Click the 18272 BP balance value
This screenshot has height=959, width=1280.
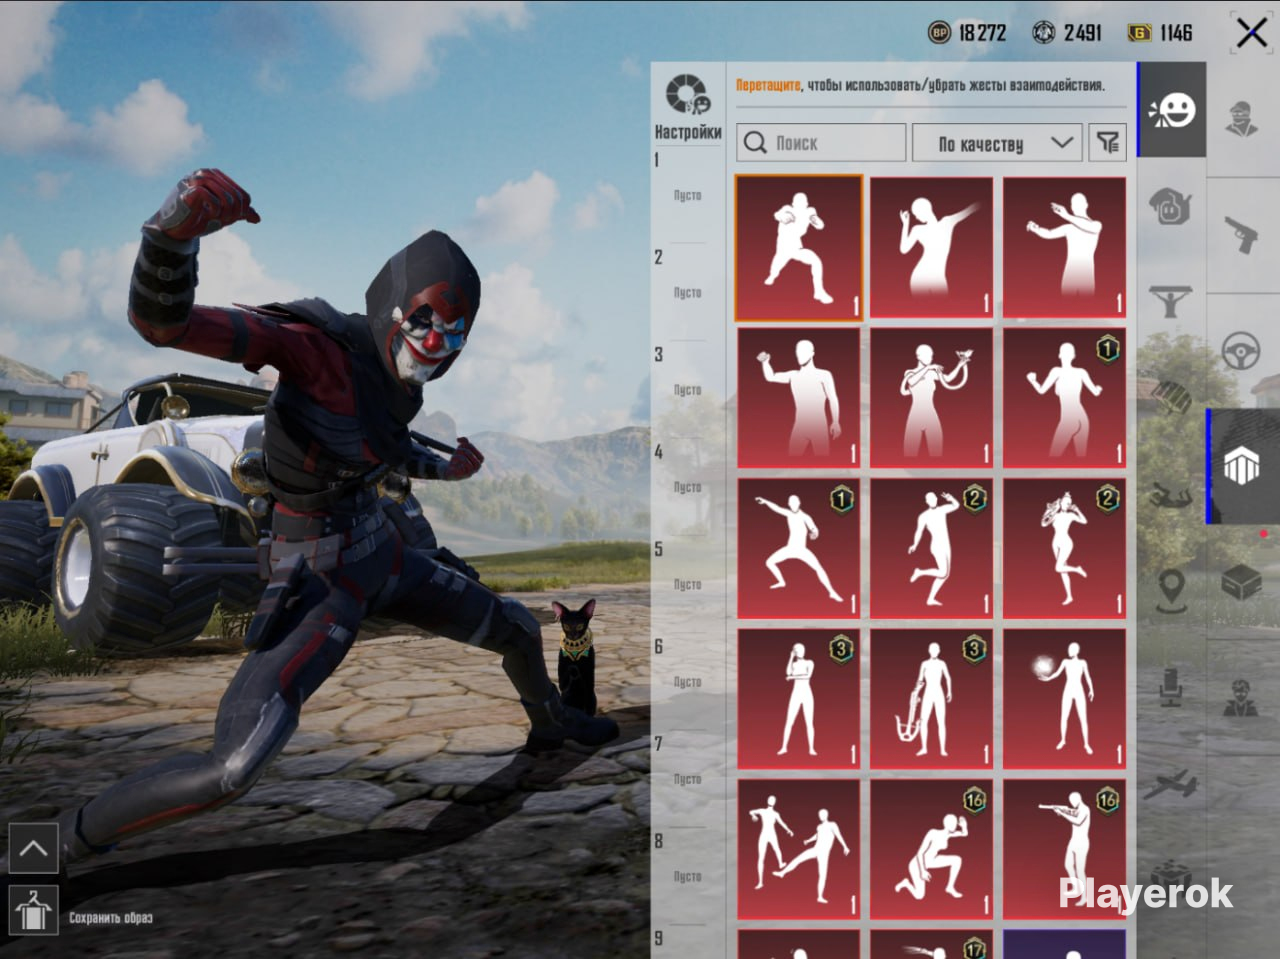[982, 33]
